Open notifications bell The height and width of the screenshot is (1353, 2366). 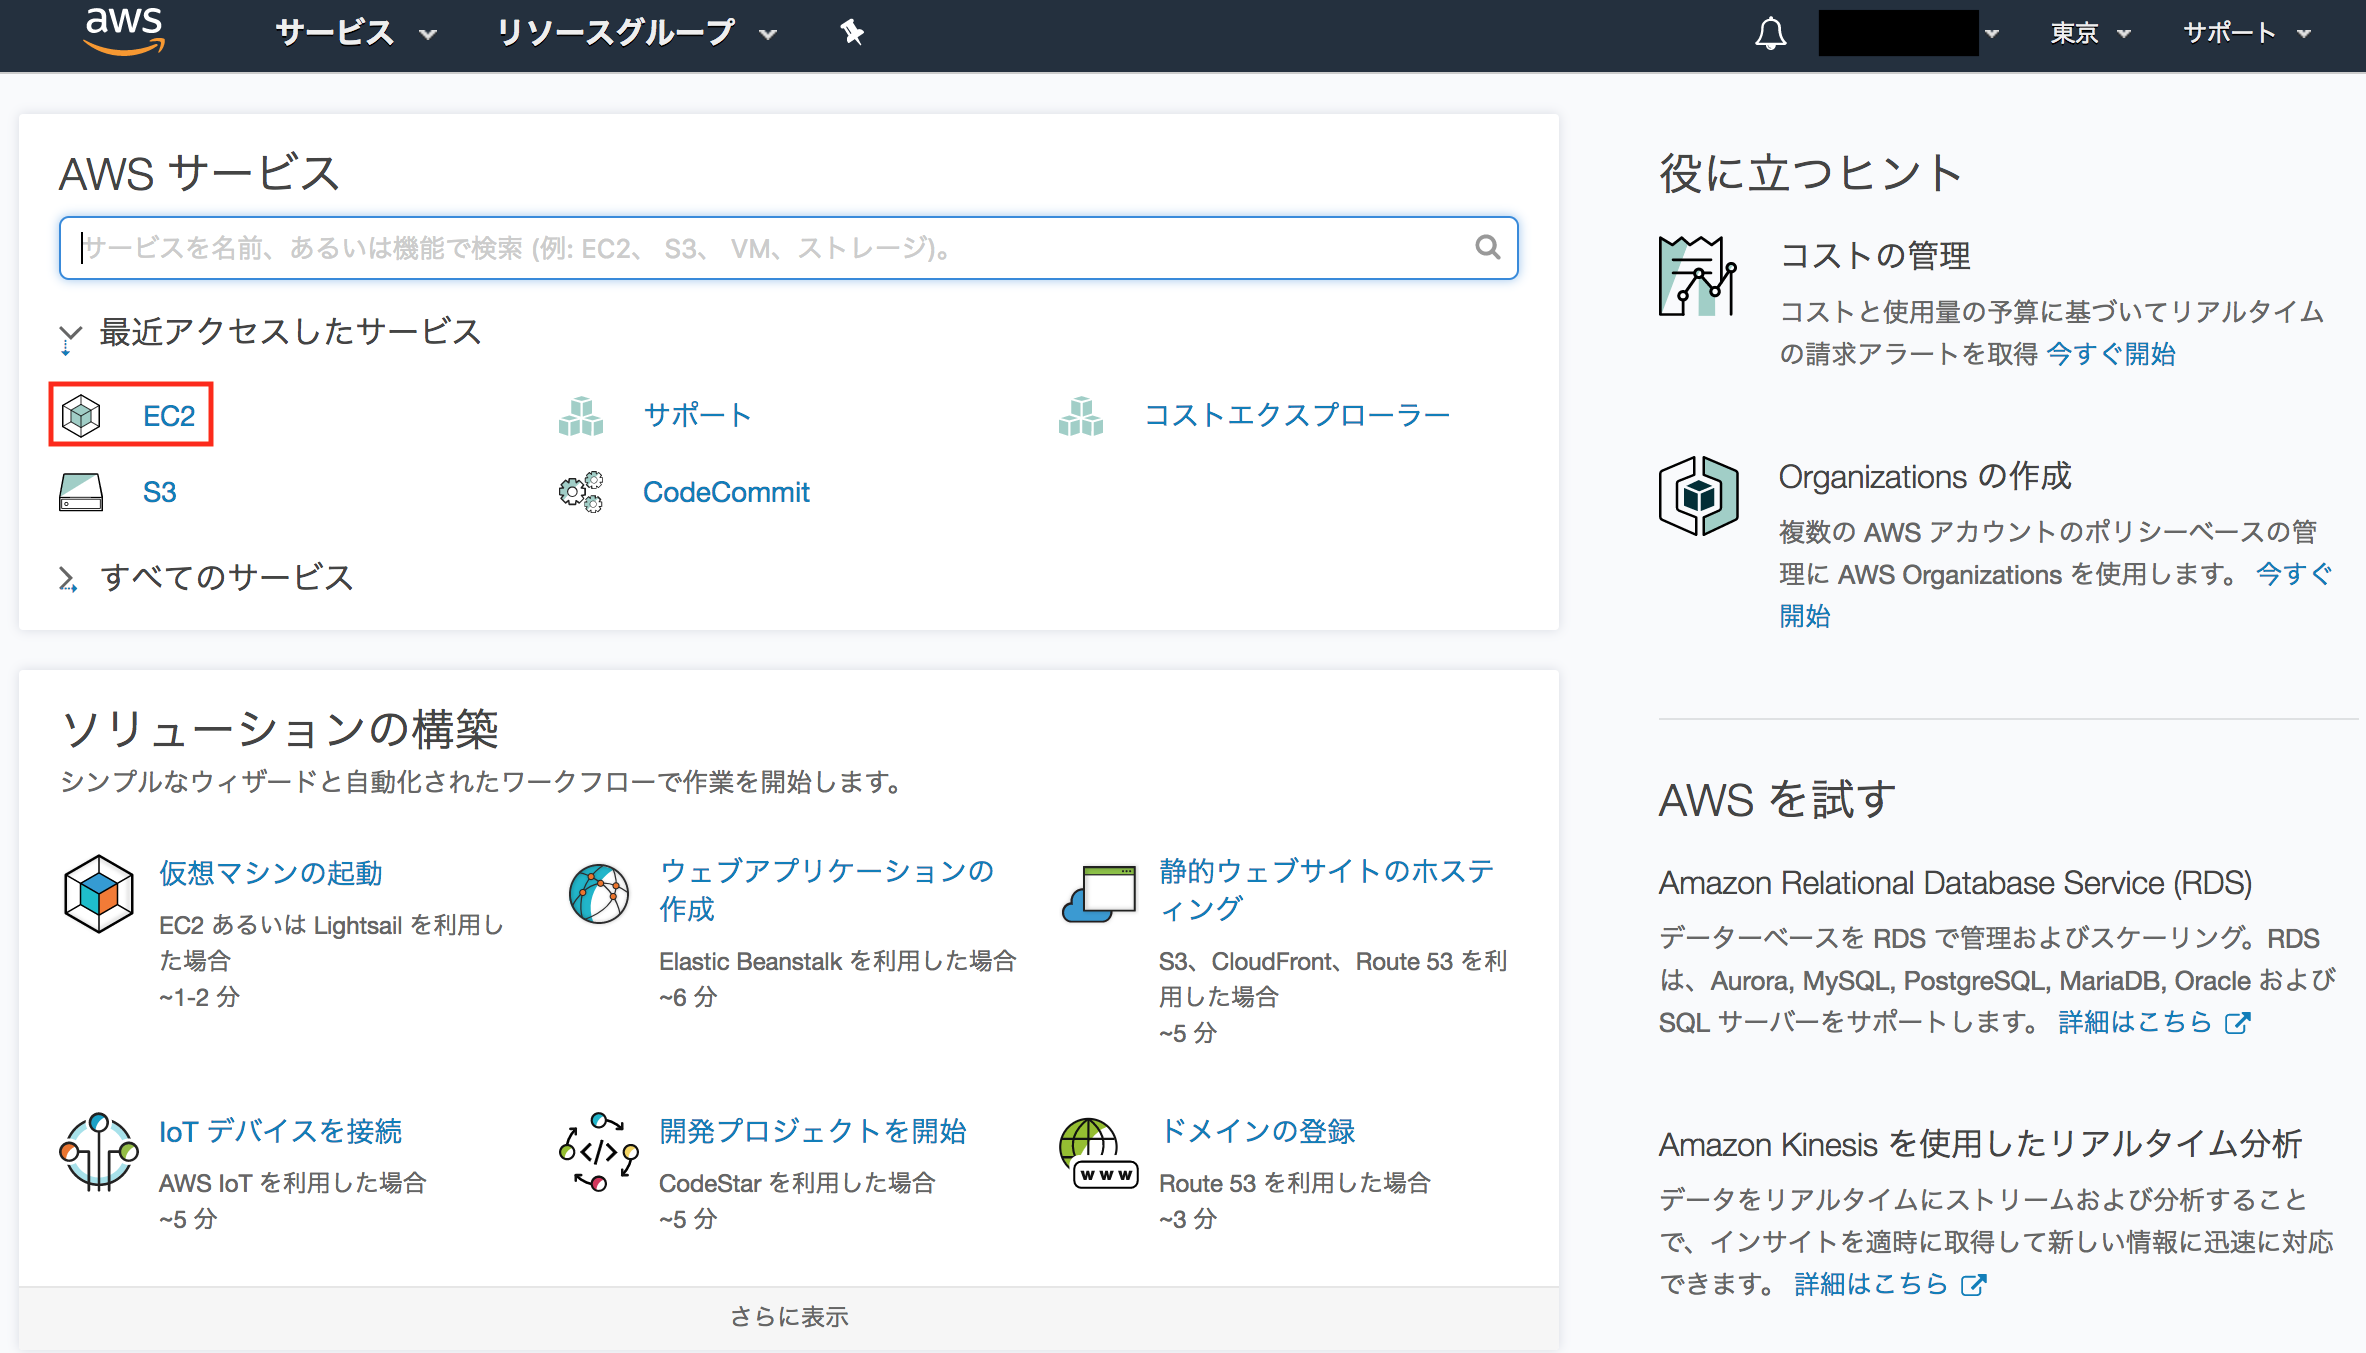click(1770, 33)
